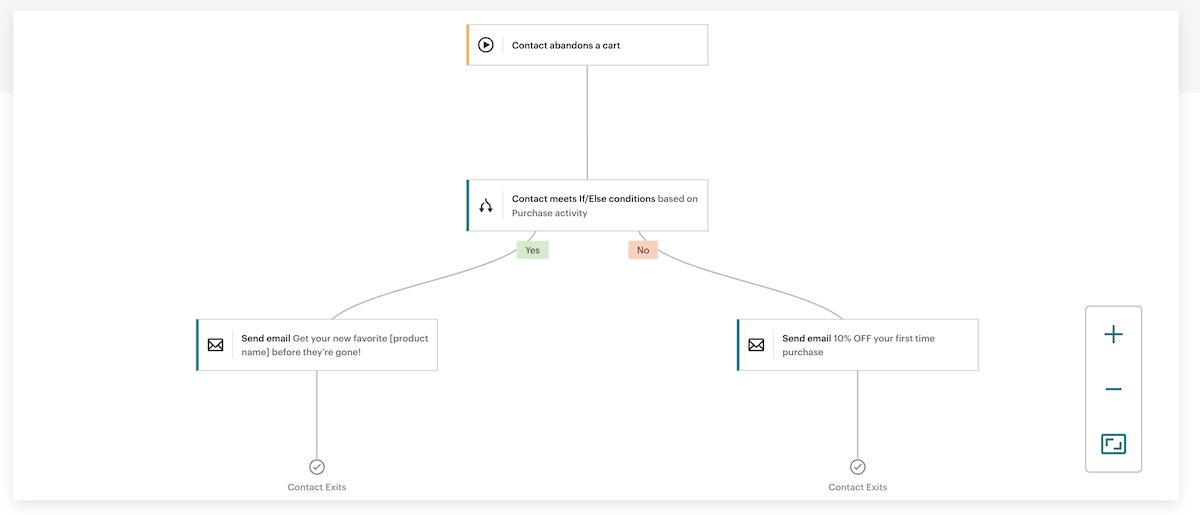This screenshot has width=1200, height=515.
Task: Click the connector below the cart trigger
Action: 587,123
